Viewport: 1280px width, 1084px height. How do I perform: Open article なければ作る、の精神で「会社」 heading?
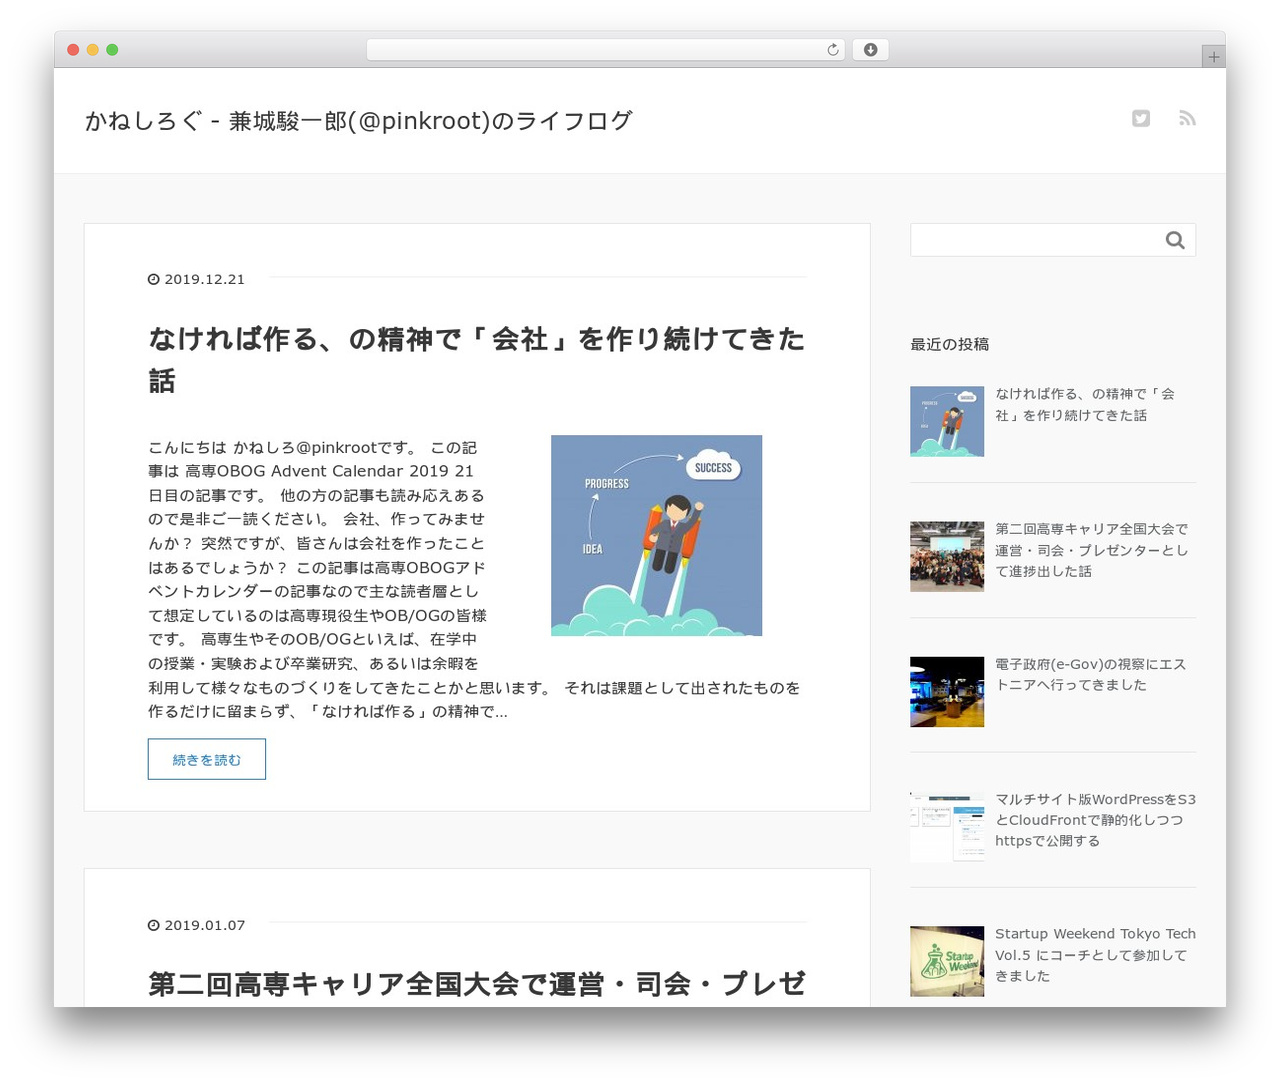point(477,359)
